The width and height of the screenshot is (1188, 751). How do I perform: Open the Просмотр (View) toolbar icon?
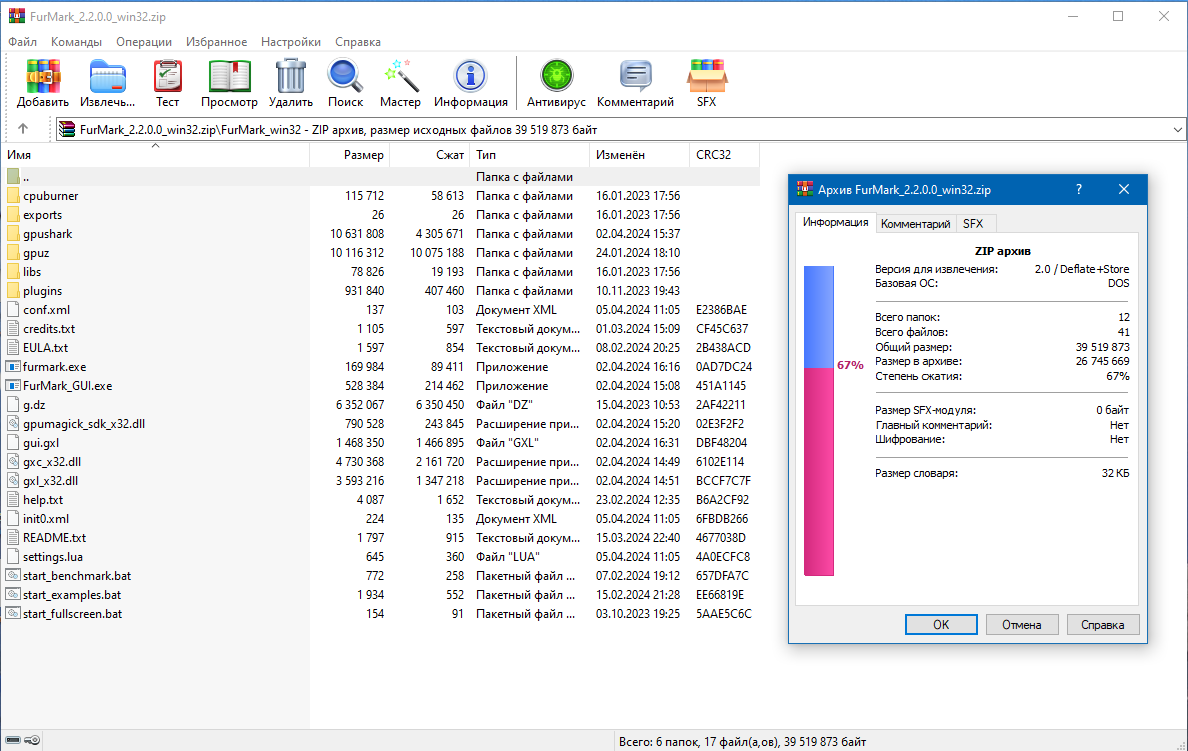tap(229, 77)
